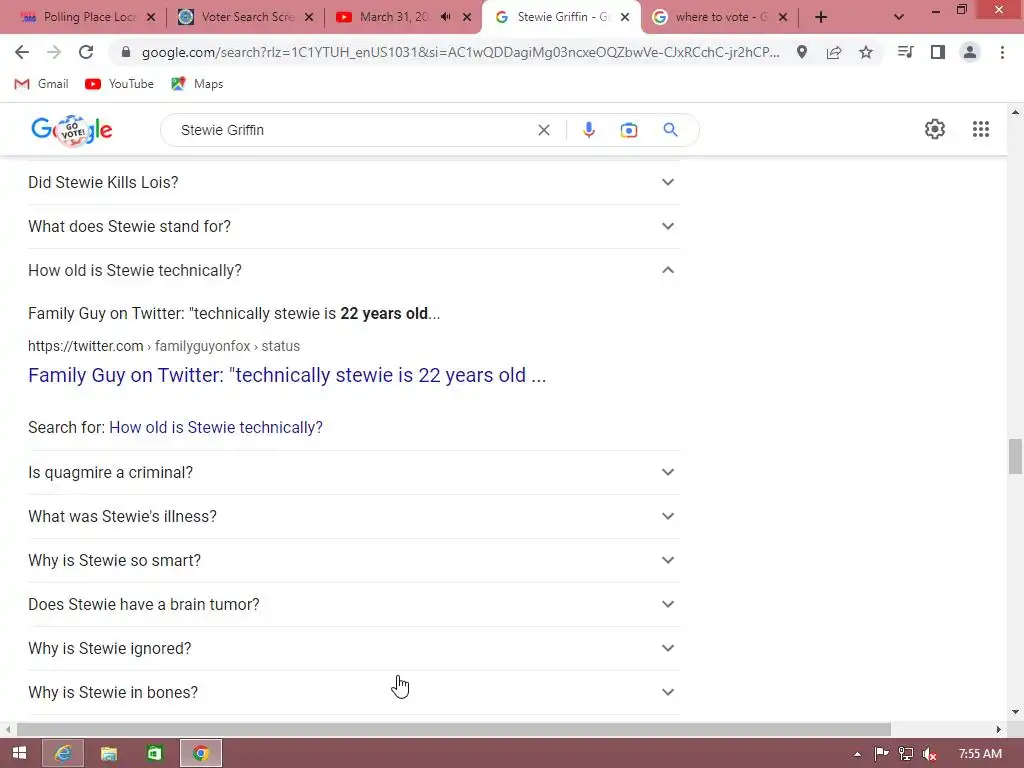Collapse 'How old is Stewie technically?'
This screenshot has height=768, width=1024.
[353, 270]
